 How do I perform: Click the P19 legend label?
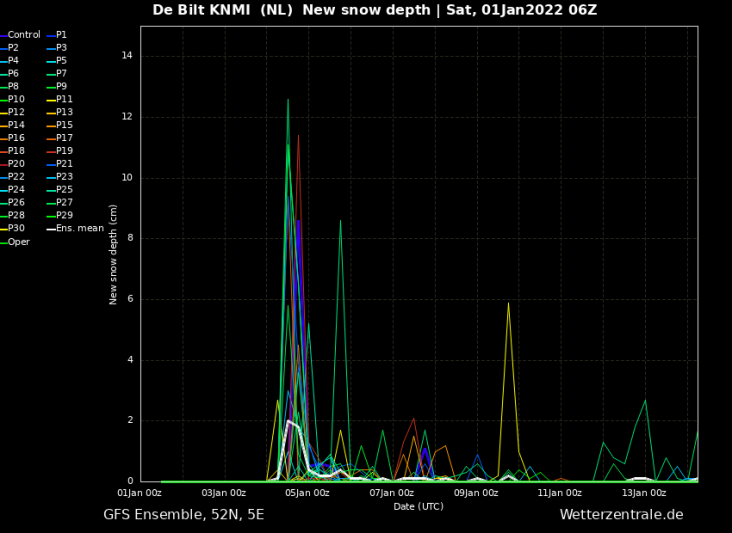[64, 151]
